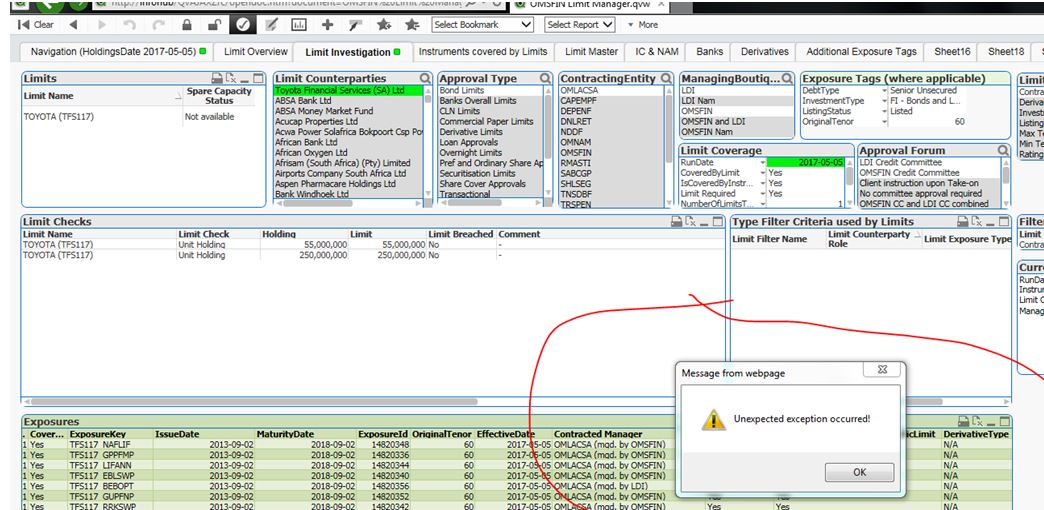Click the Unlock selections open padlock icon
The image size is (1044, 510).
pos(215,24)
